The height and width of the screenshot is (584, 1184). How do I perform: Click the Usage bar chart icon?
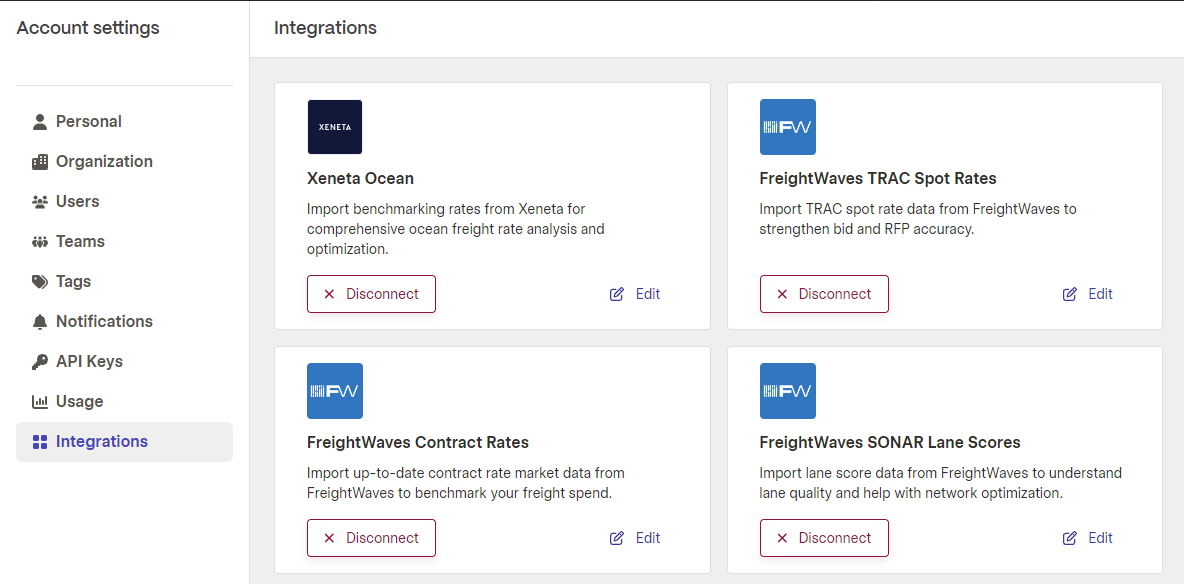pyautogui.click(x=40, y=402)
